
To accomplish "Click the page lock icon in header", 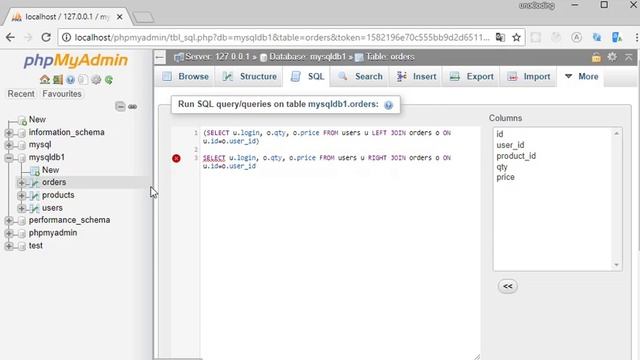I will [x=596, y=57].
